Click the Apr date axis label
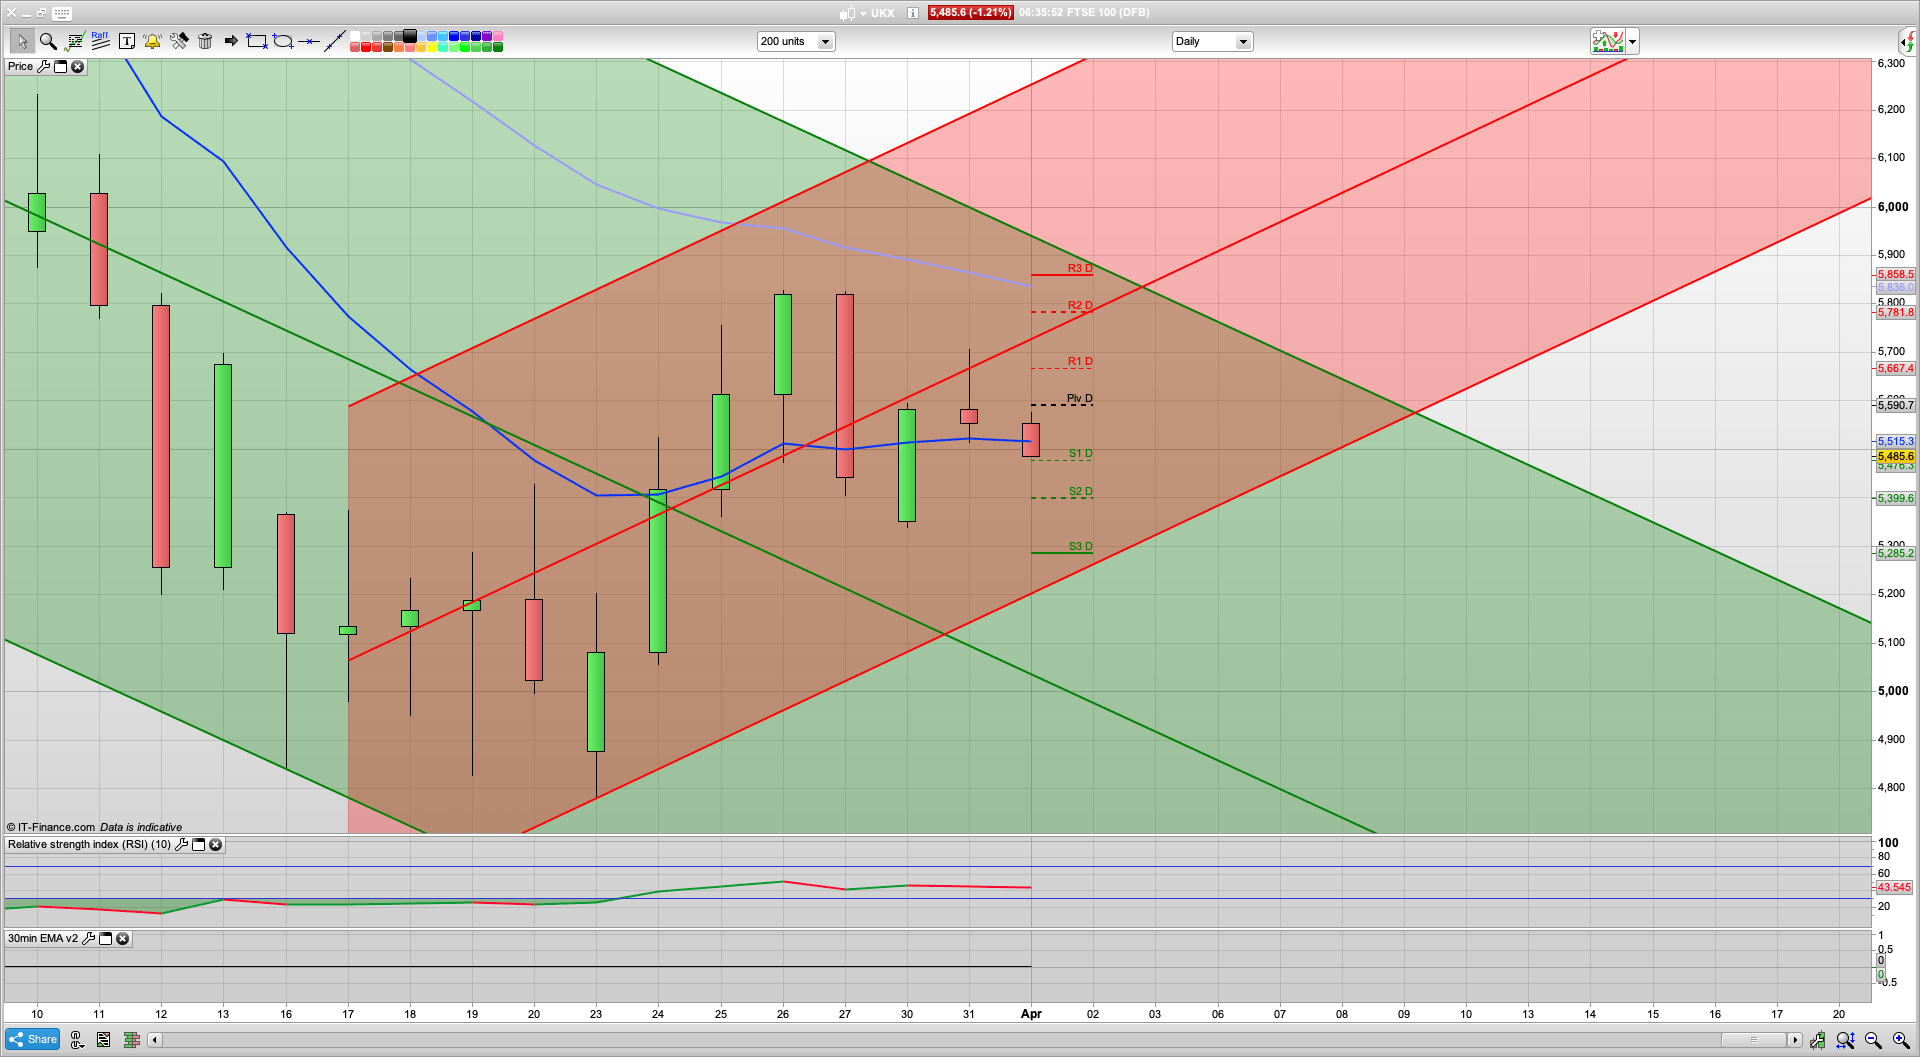Viewport: 1920px width, 1057px height. click(x=1031, y=1014)
